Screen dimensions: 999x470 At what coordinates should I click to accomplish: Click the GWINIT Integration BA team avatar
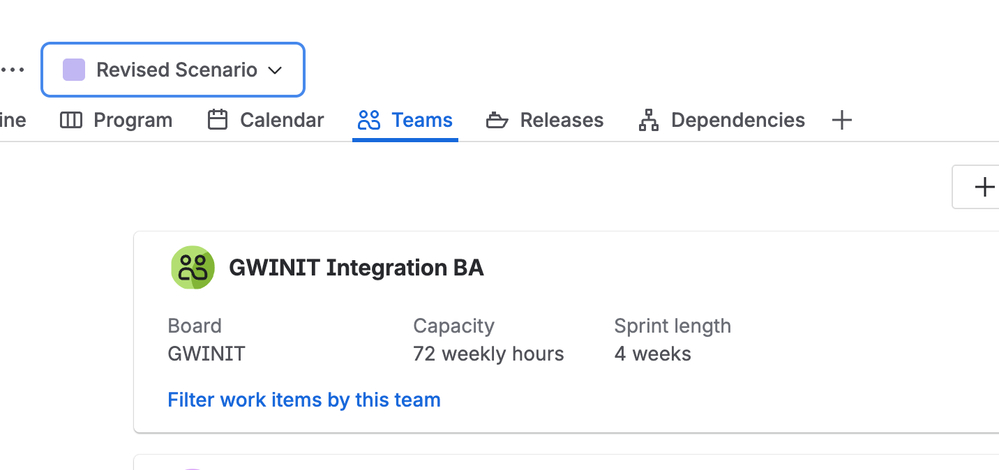tap(192, 267)
